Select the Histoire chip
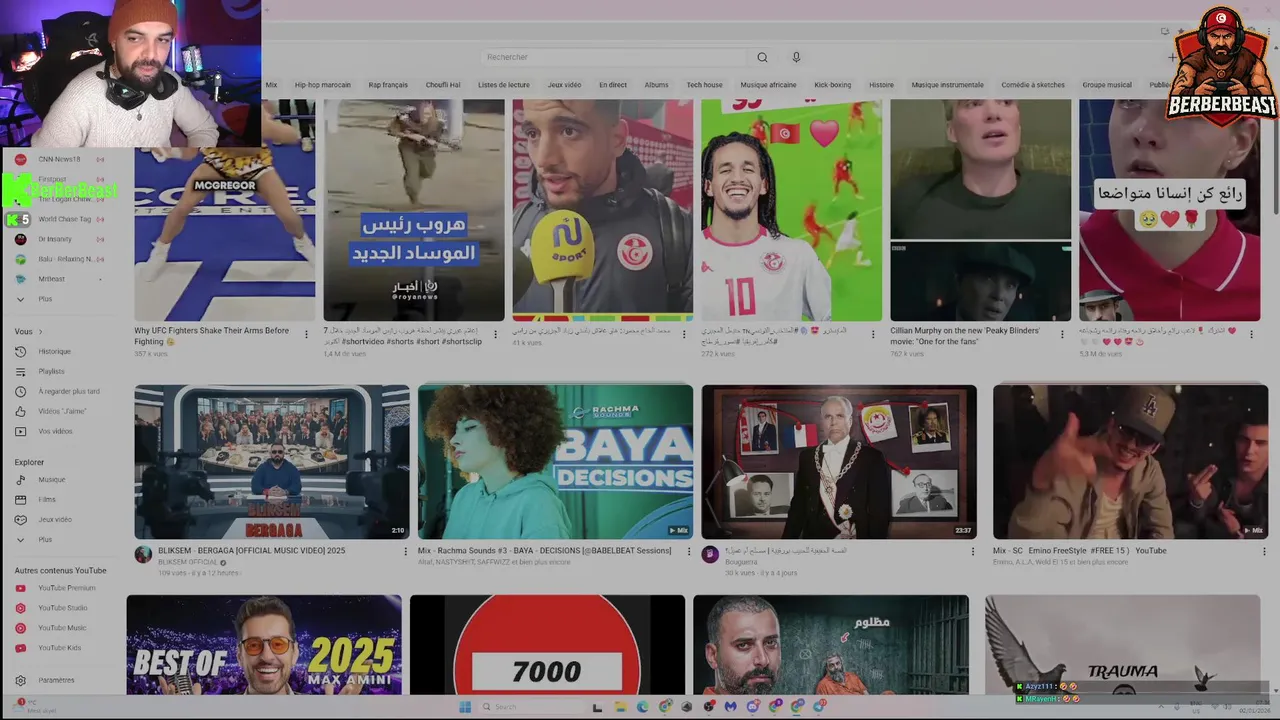Viewport: 1280px width, 720px height. click(x=881, y=85)
